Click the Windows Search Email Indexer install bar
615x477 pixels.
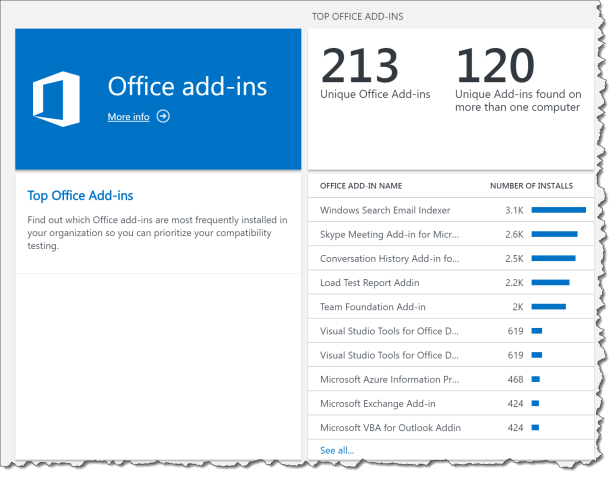tap(558, 210)
